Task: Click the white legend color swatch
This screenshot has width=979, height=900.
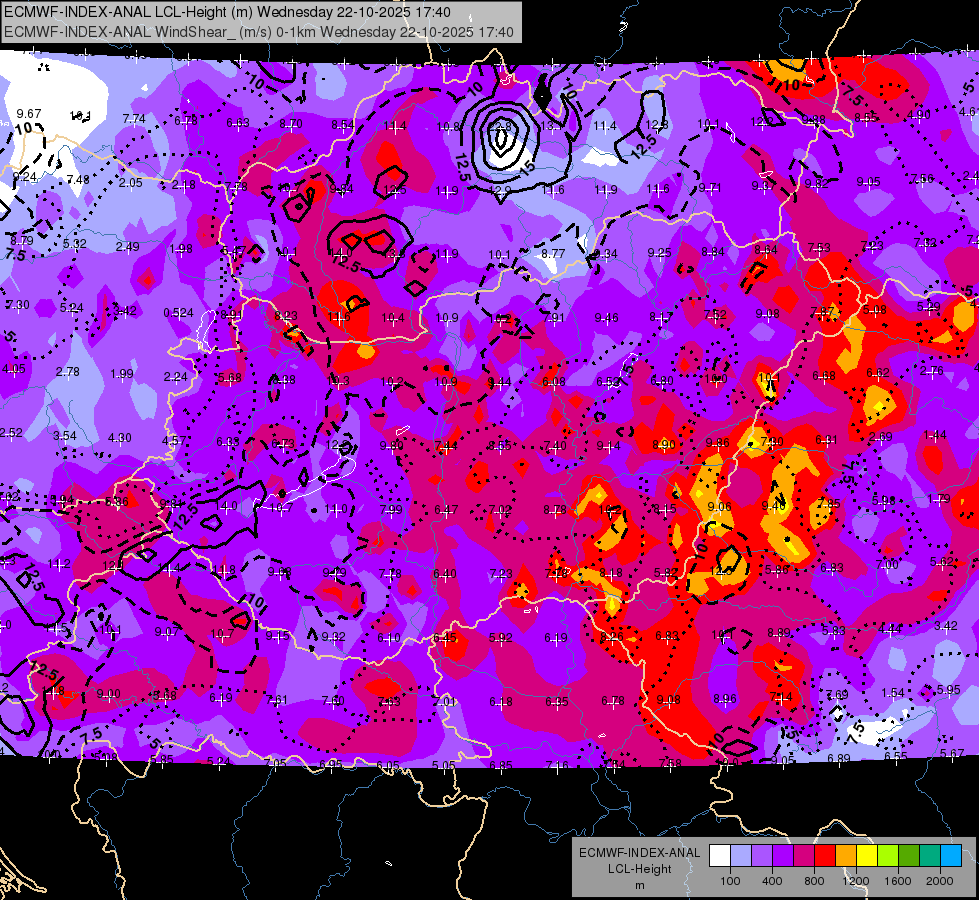Action: (720, 856)
